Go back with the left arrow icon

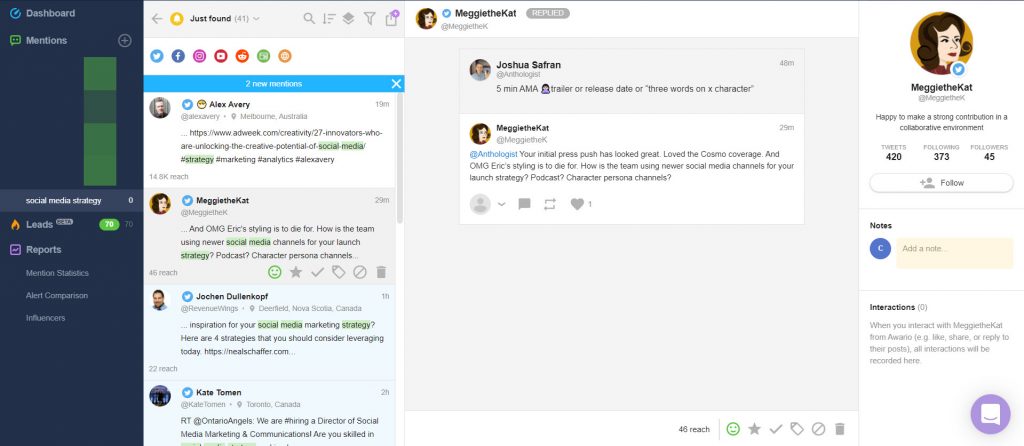157,19
